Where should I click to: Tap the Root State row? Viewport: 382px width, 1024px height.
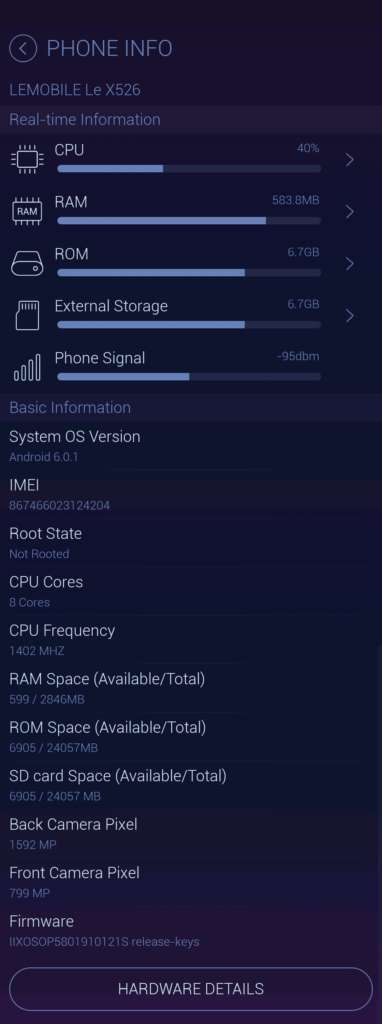191,543
